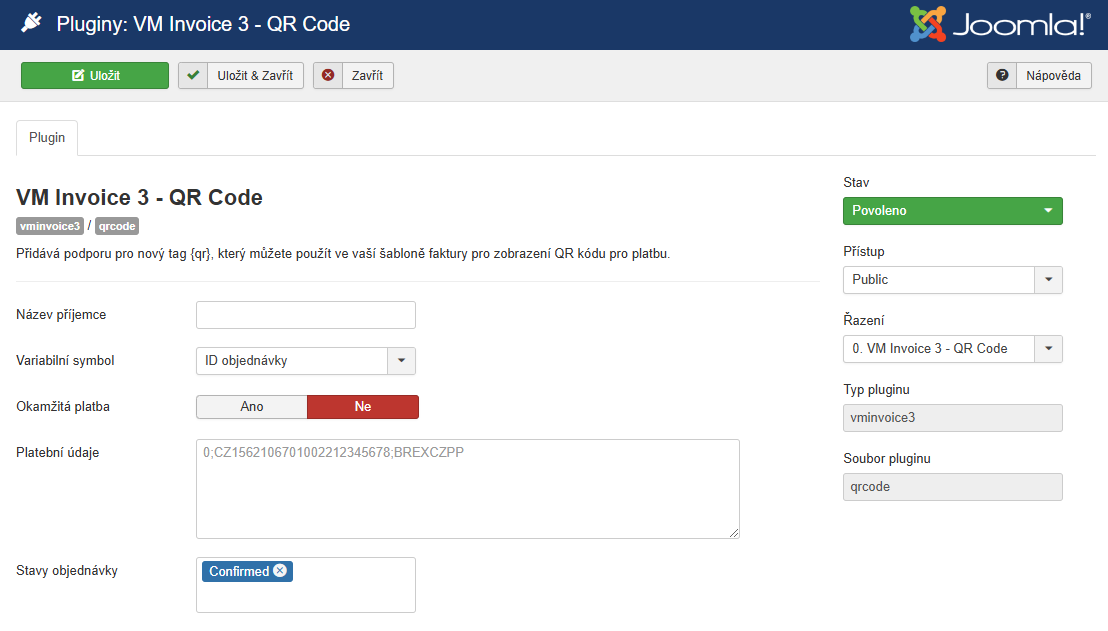Switch to the Plugin tab
Viewport: 1108px width, 631px height.
(47, 138)
